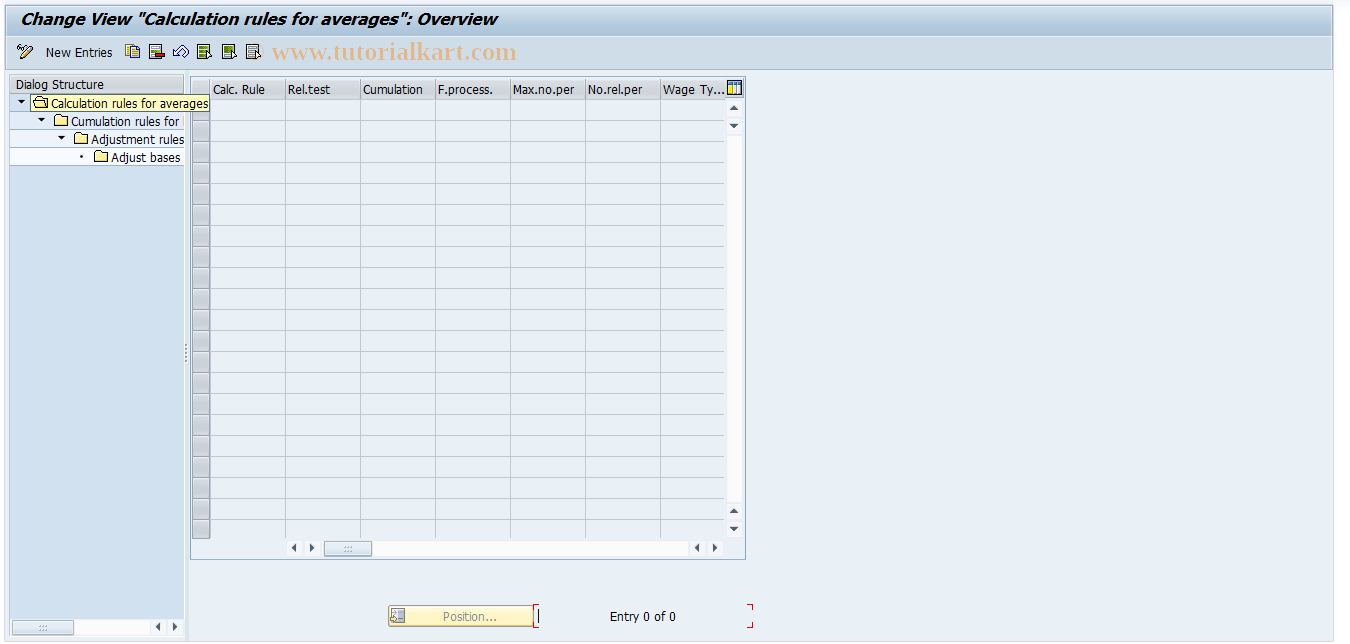
Task: Select the first table row selector
Action: point(201,110)
